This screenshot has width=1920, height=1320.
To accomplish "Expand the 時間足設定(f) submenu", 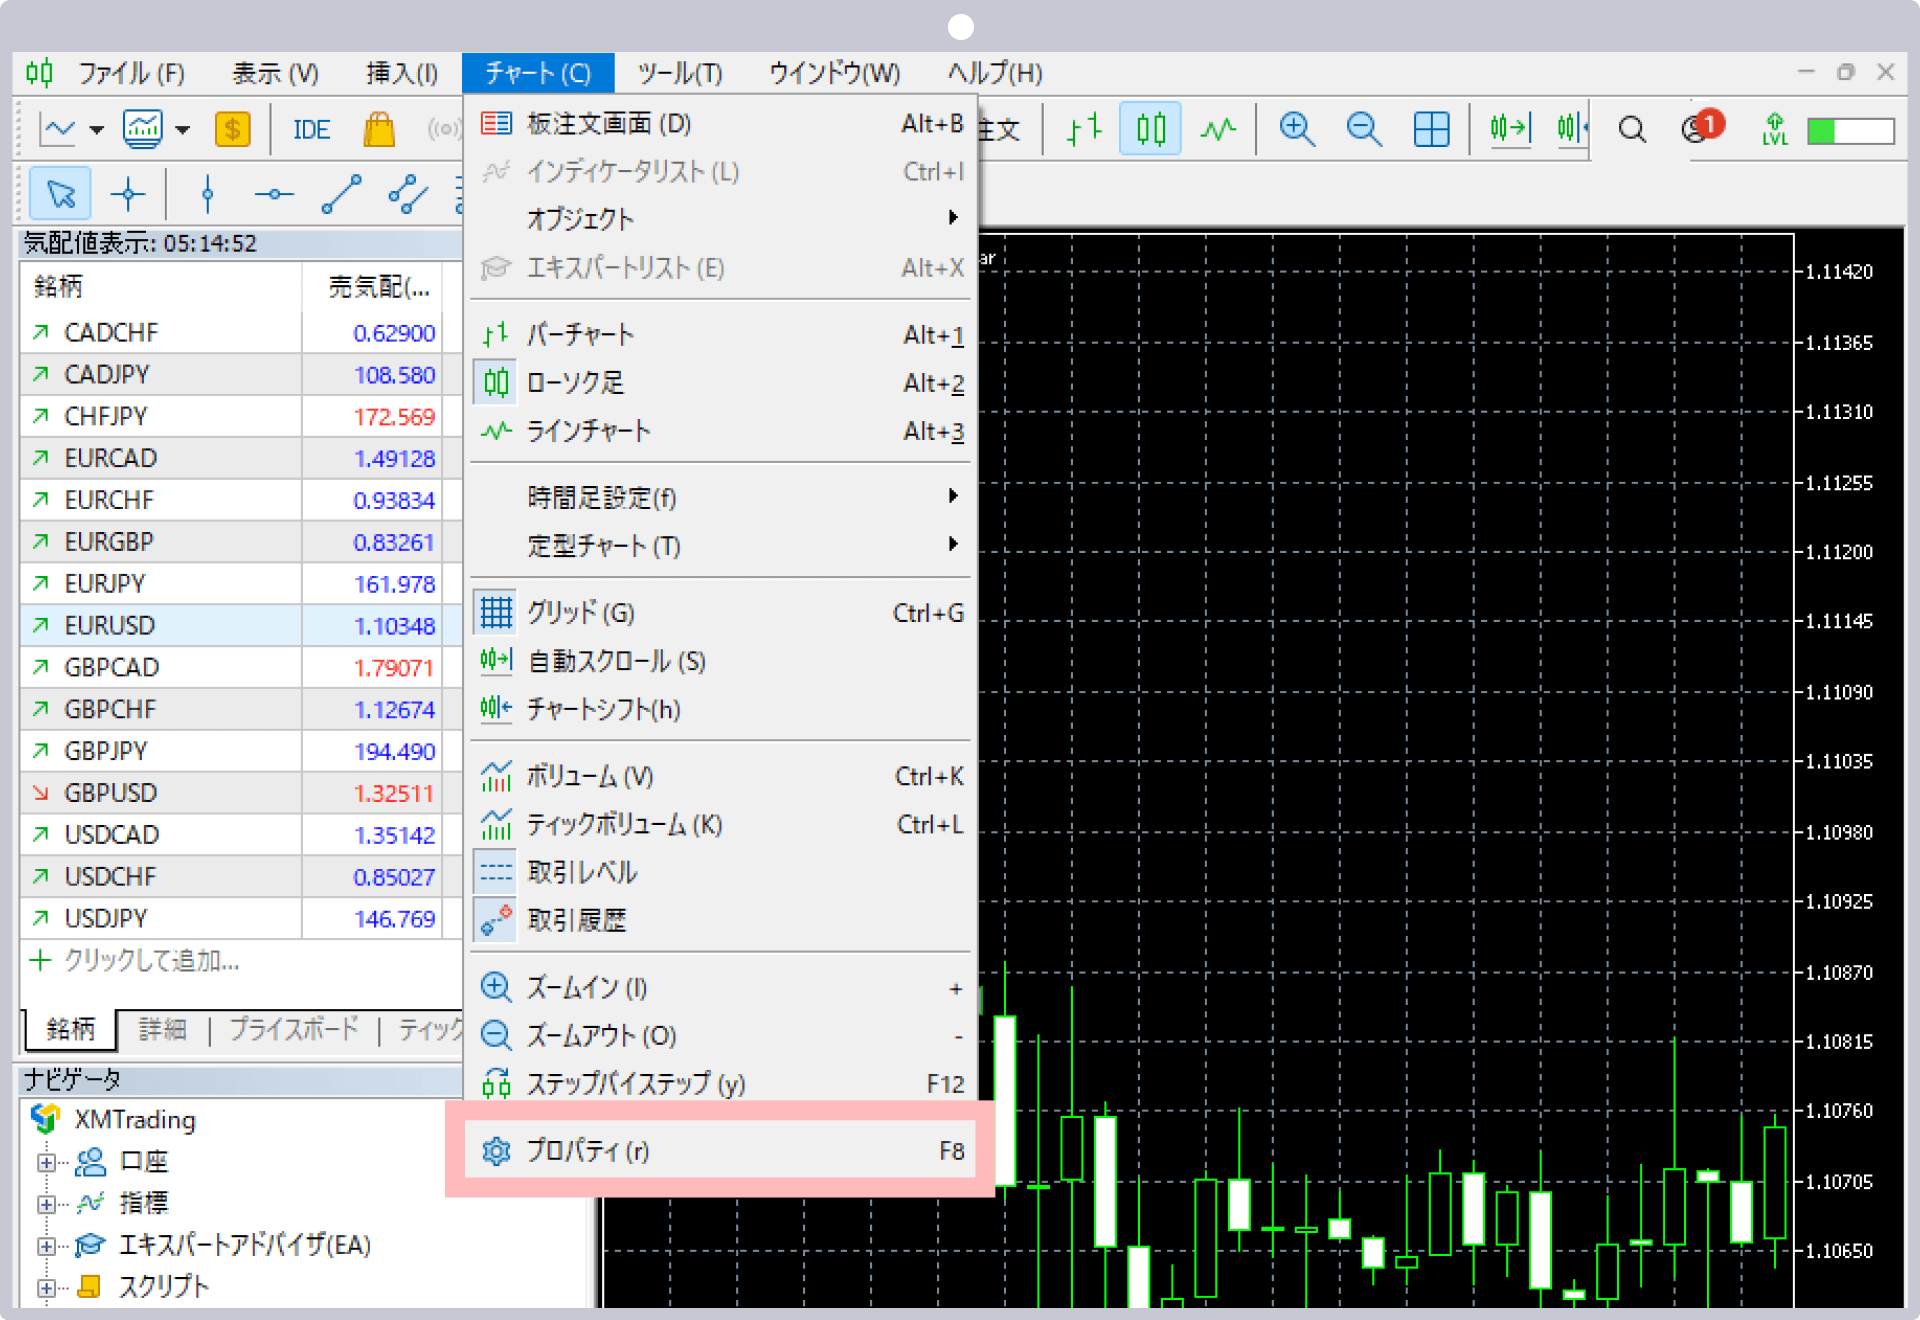I will coord(720,497).
